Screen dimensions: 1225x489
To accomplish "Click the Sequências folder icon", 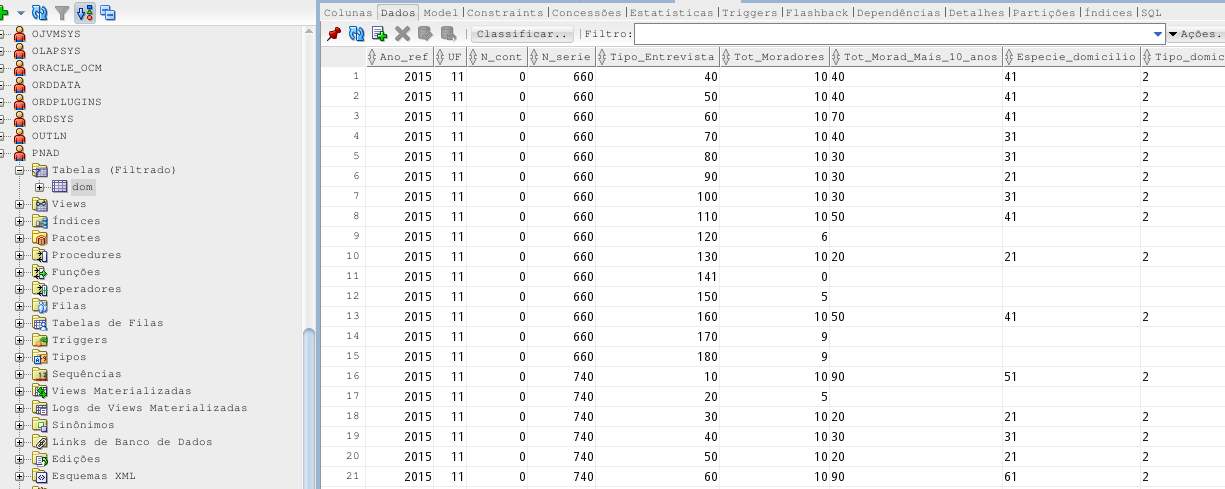I will tap(40, 374).
